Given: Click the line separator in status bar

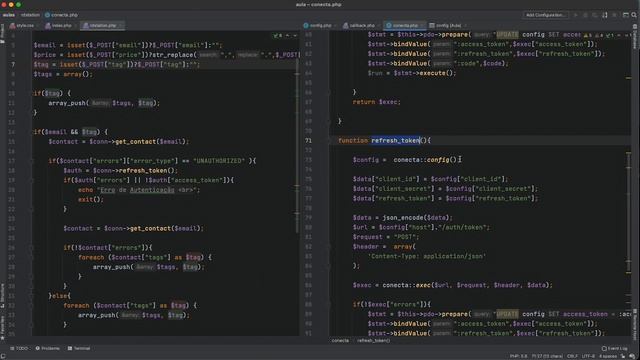Looking at the screenshot, I should pyautogui.click(x=572, y=356).
